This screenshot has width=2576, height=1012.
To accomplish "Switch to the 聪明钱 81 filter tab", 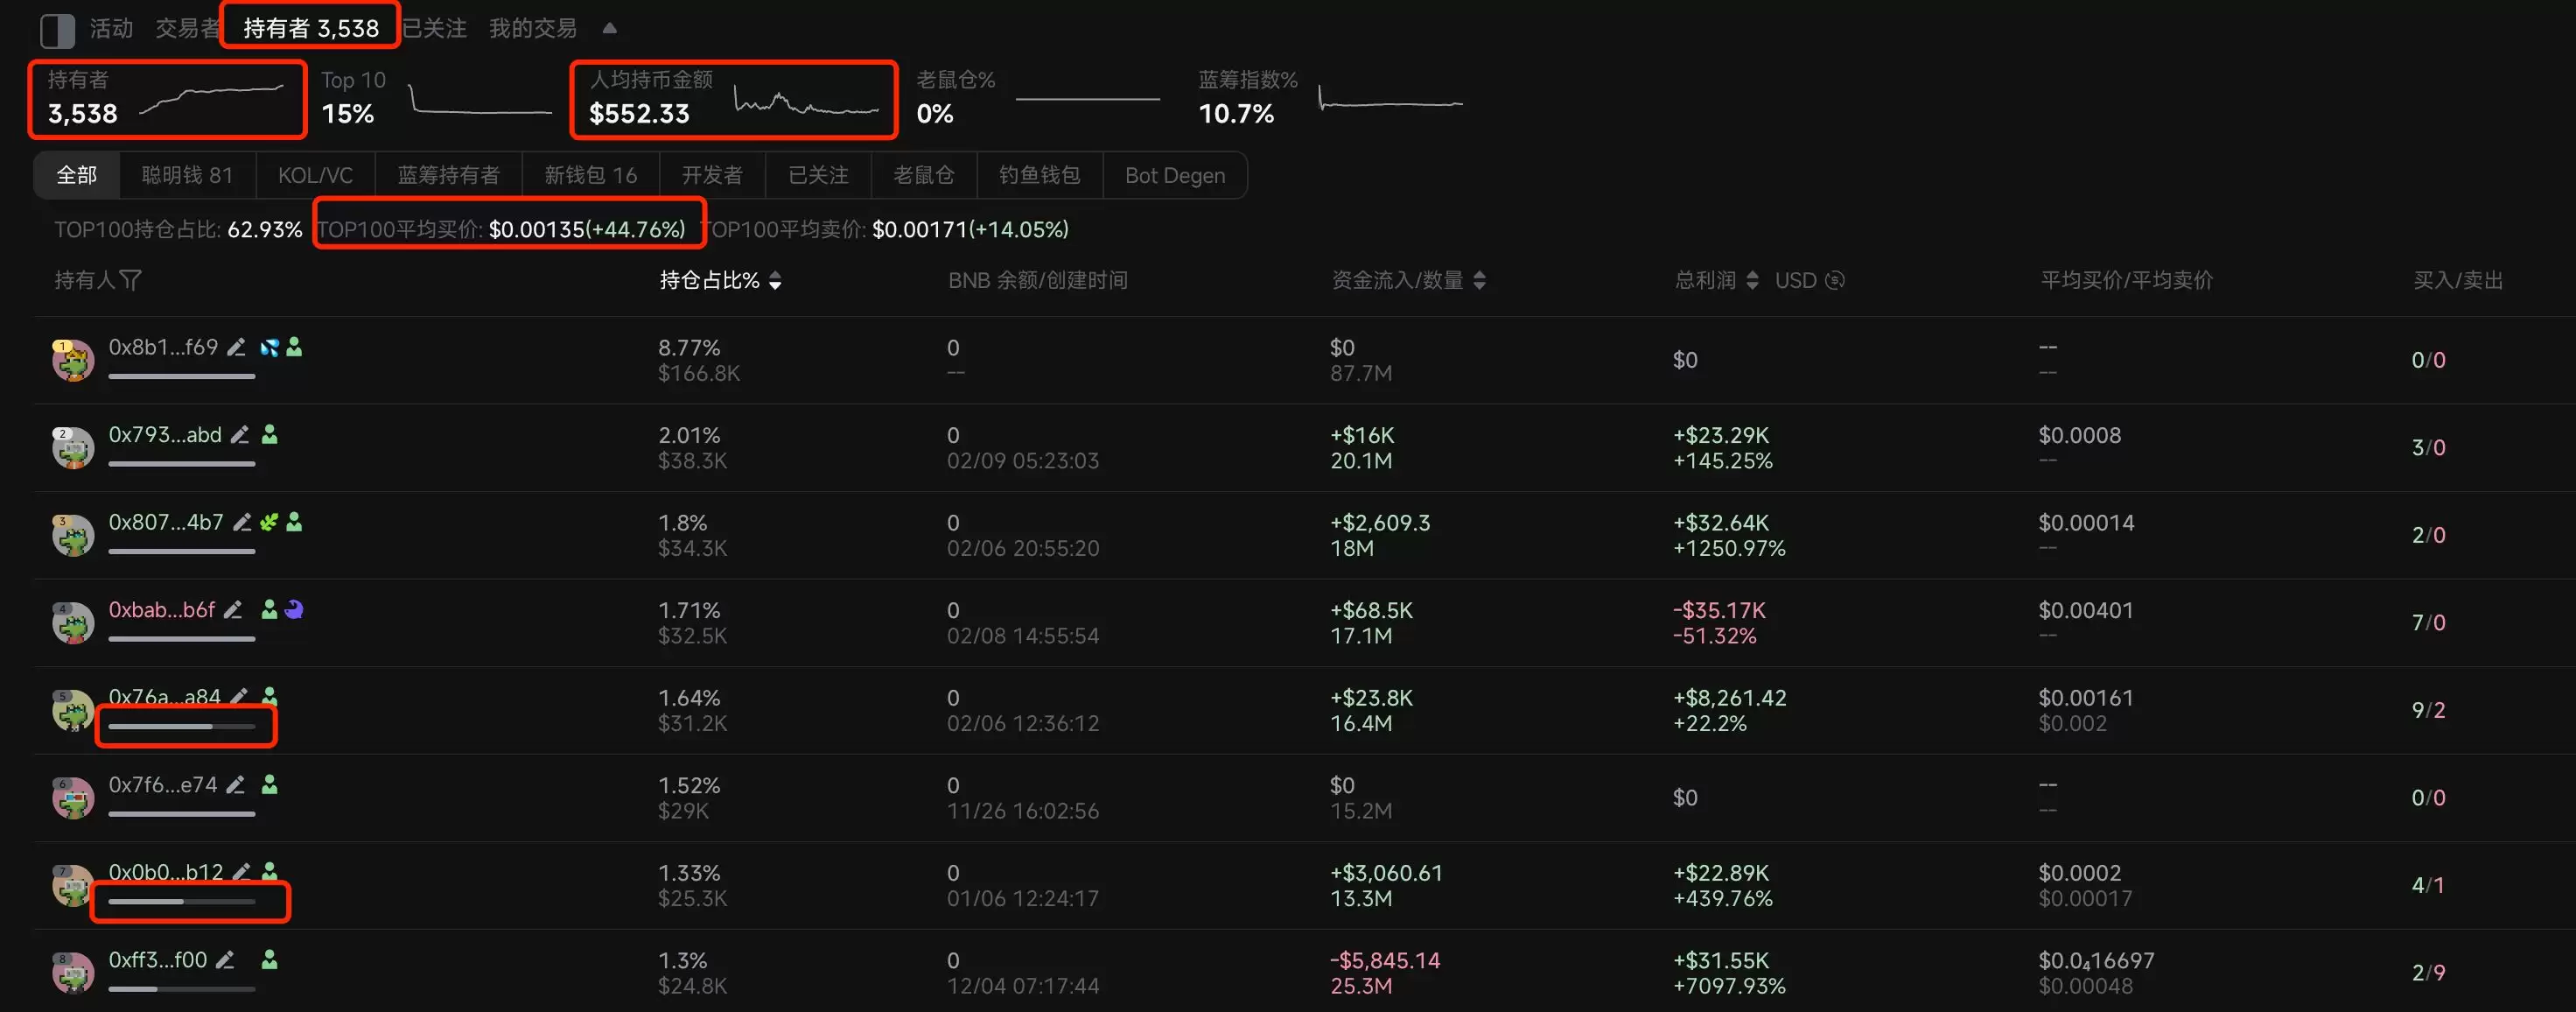I will coord(186,174).
